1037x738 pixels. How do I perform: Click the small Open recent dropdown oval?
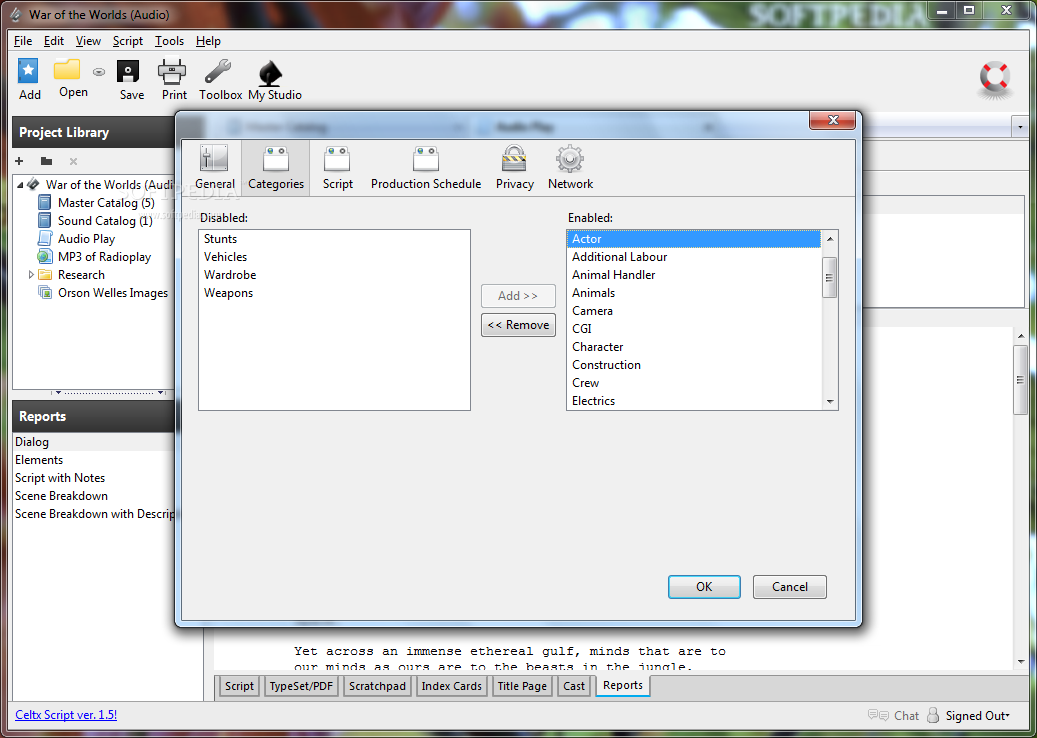(x=99, y=71)
